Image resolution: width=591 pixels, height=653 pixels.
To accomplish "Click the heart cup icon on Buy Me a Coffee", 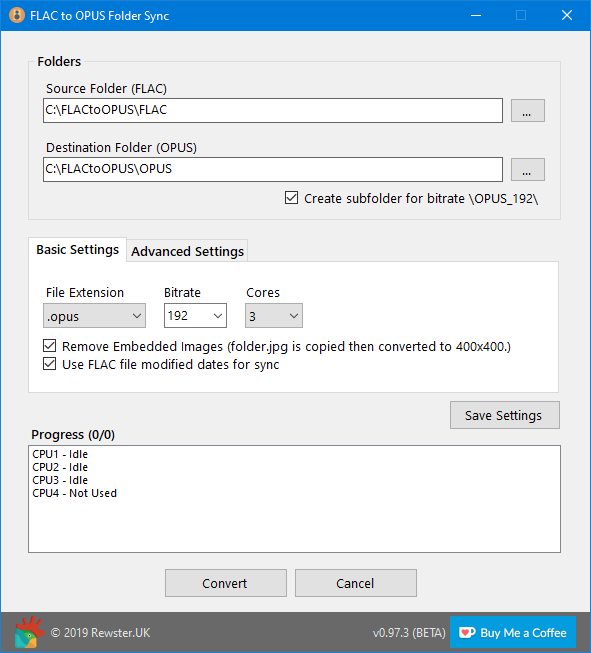I will point(467,633).
